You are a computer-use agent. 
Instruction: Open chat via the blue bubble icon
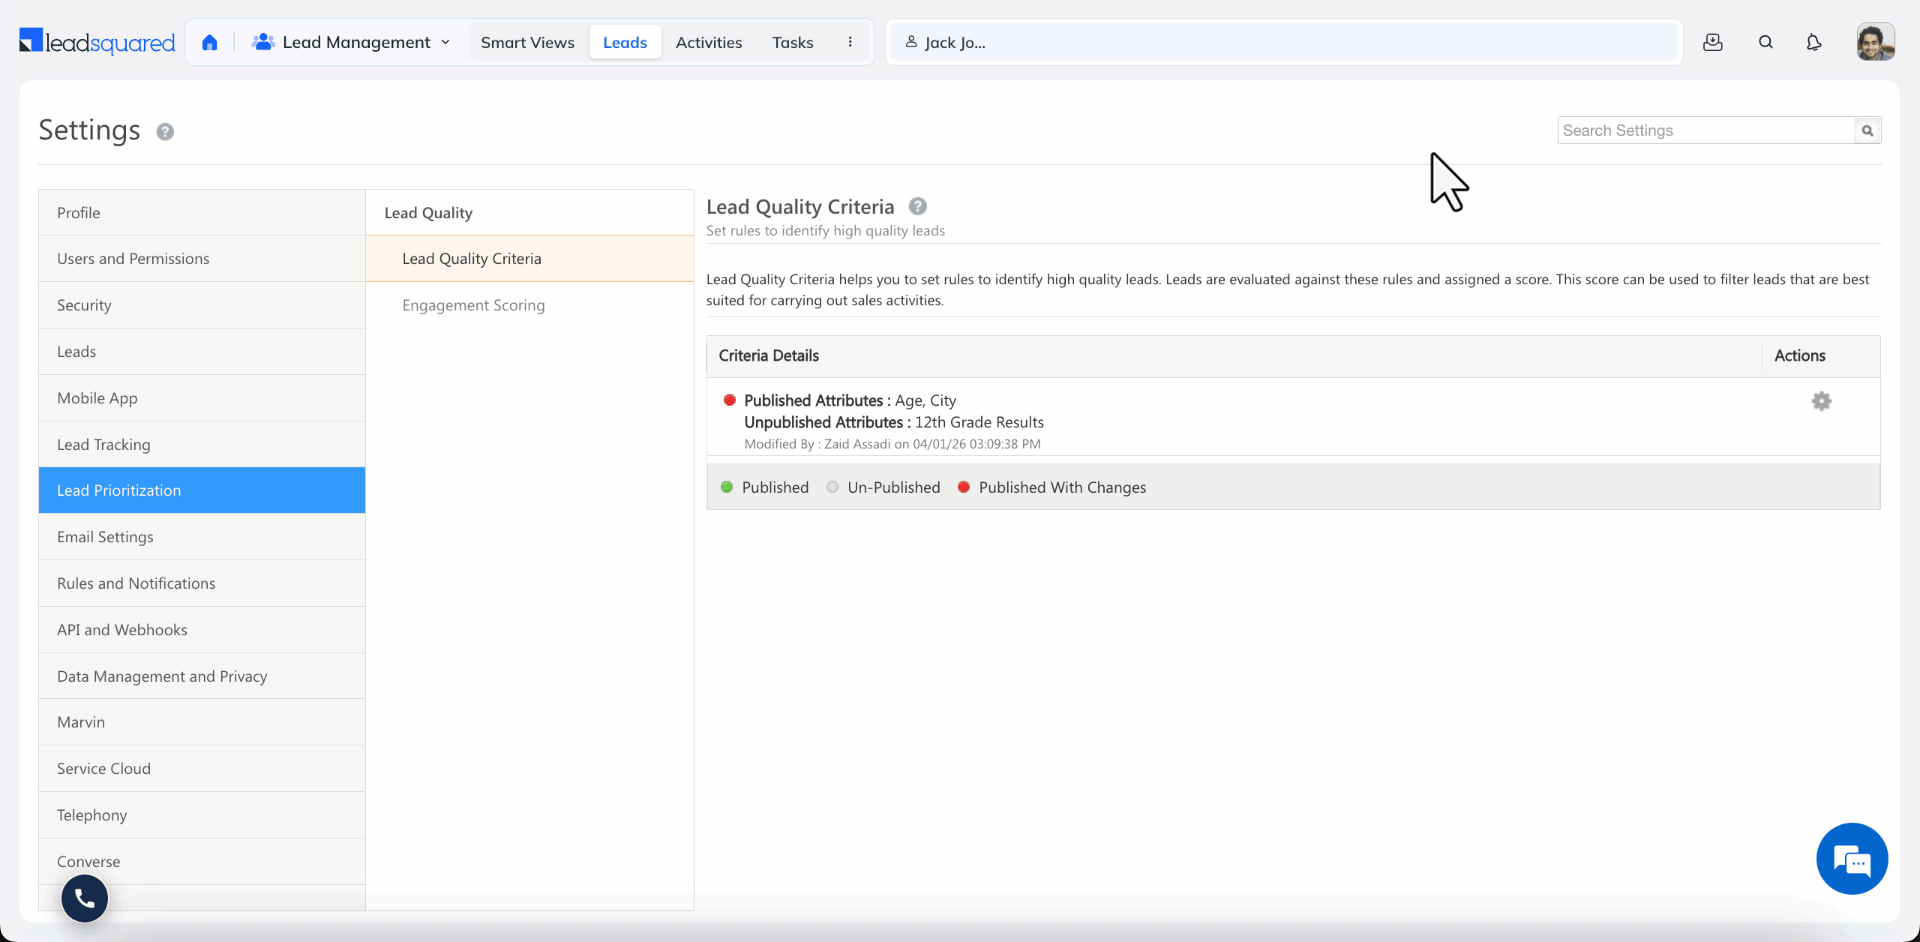pos(1851,858)
